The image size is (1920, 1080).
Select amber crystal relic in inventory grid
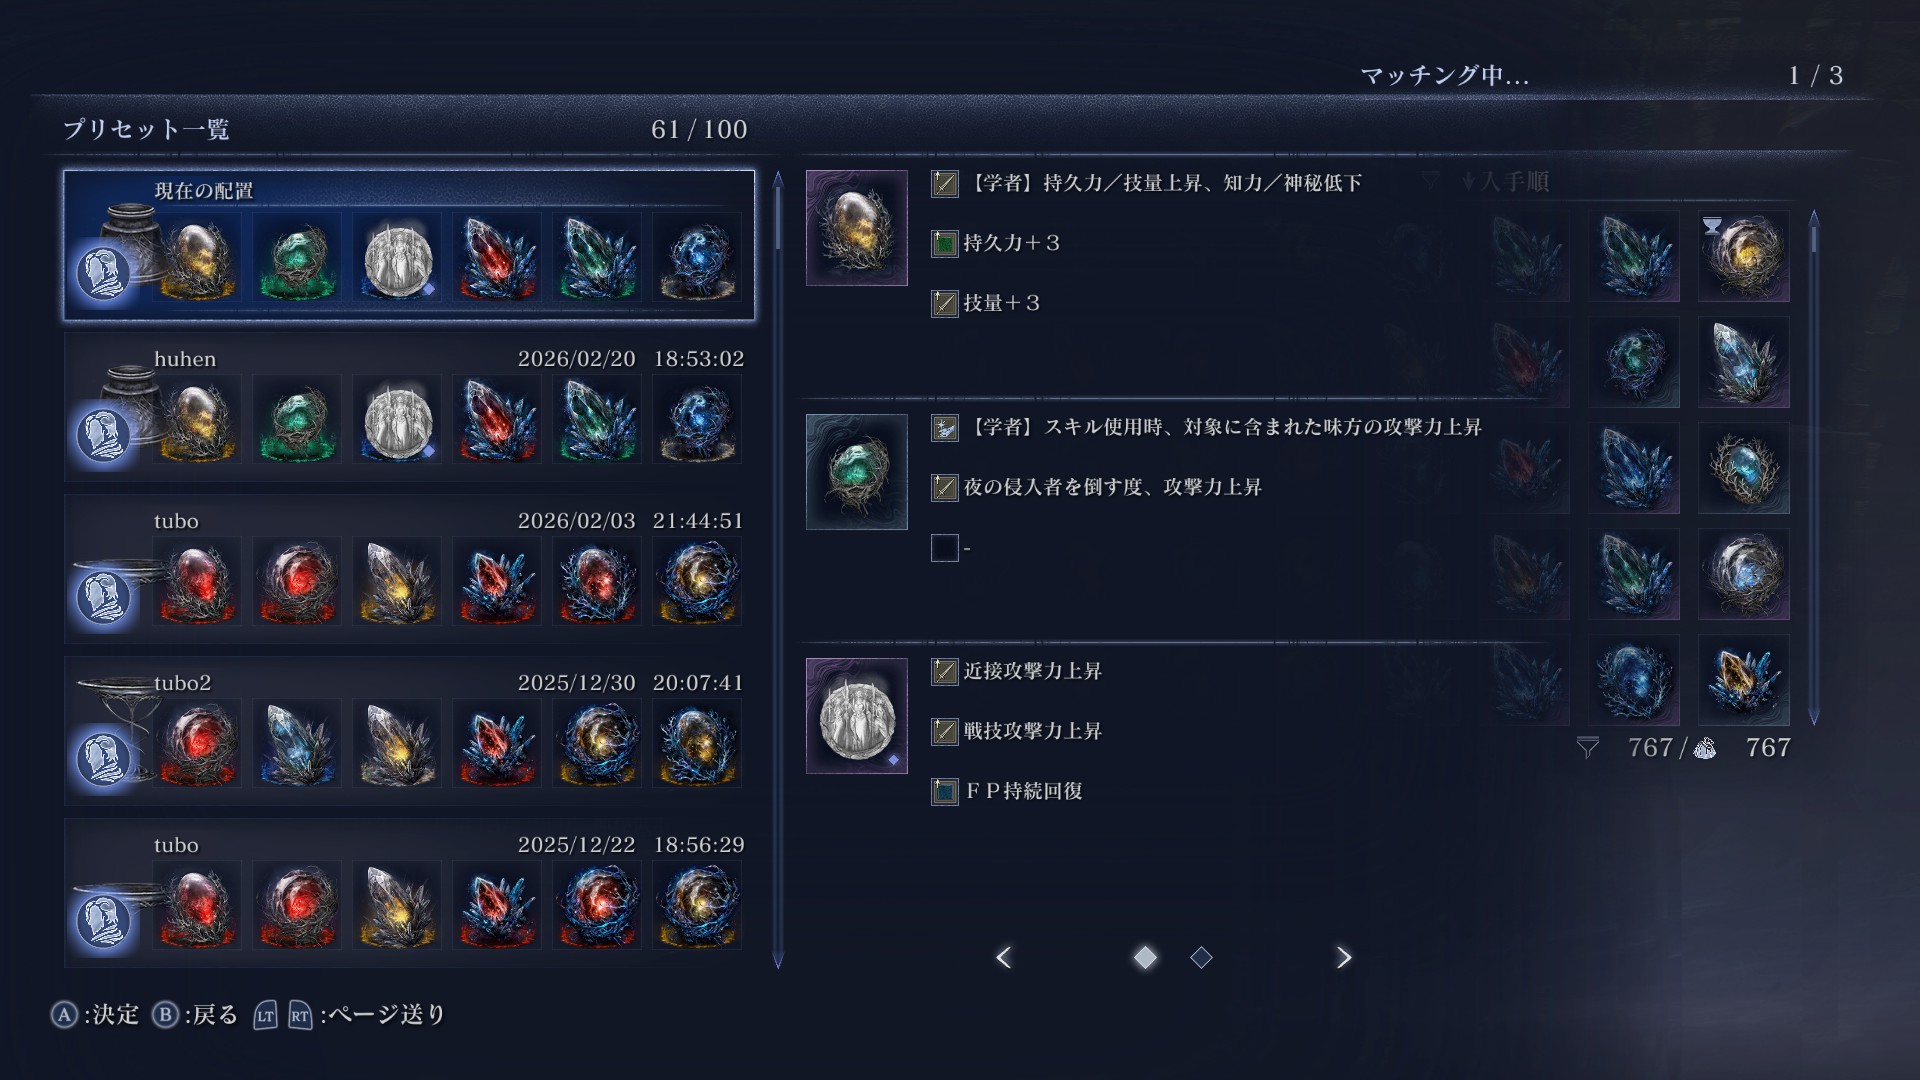[x=1743, y=680]
